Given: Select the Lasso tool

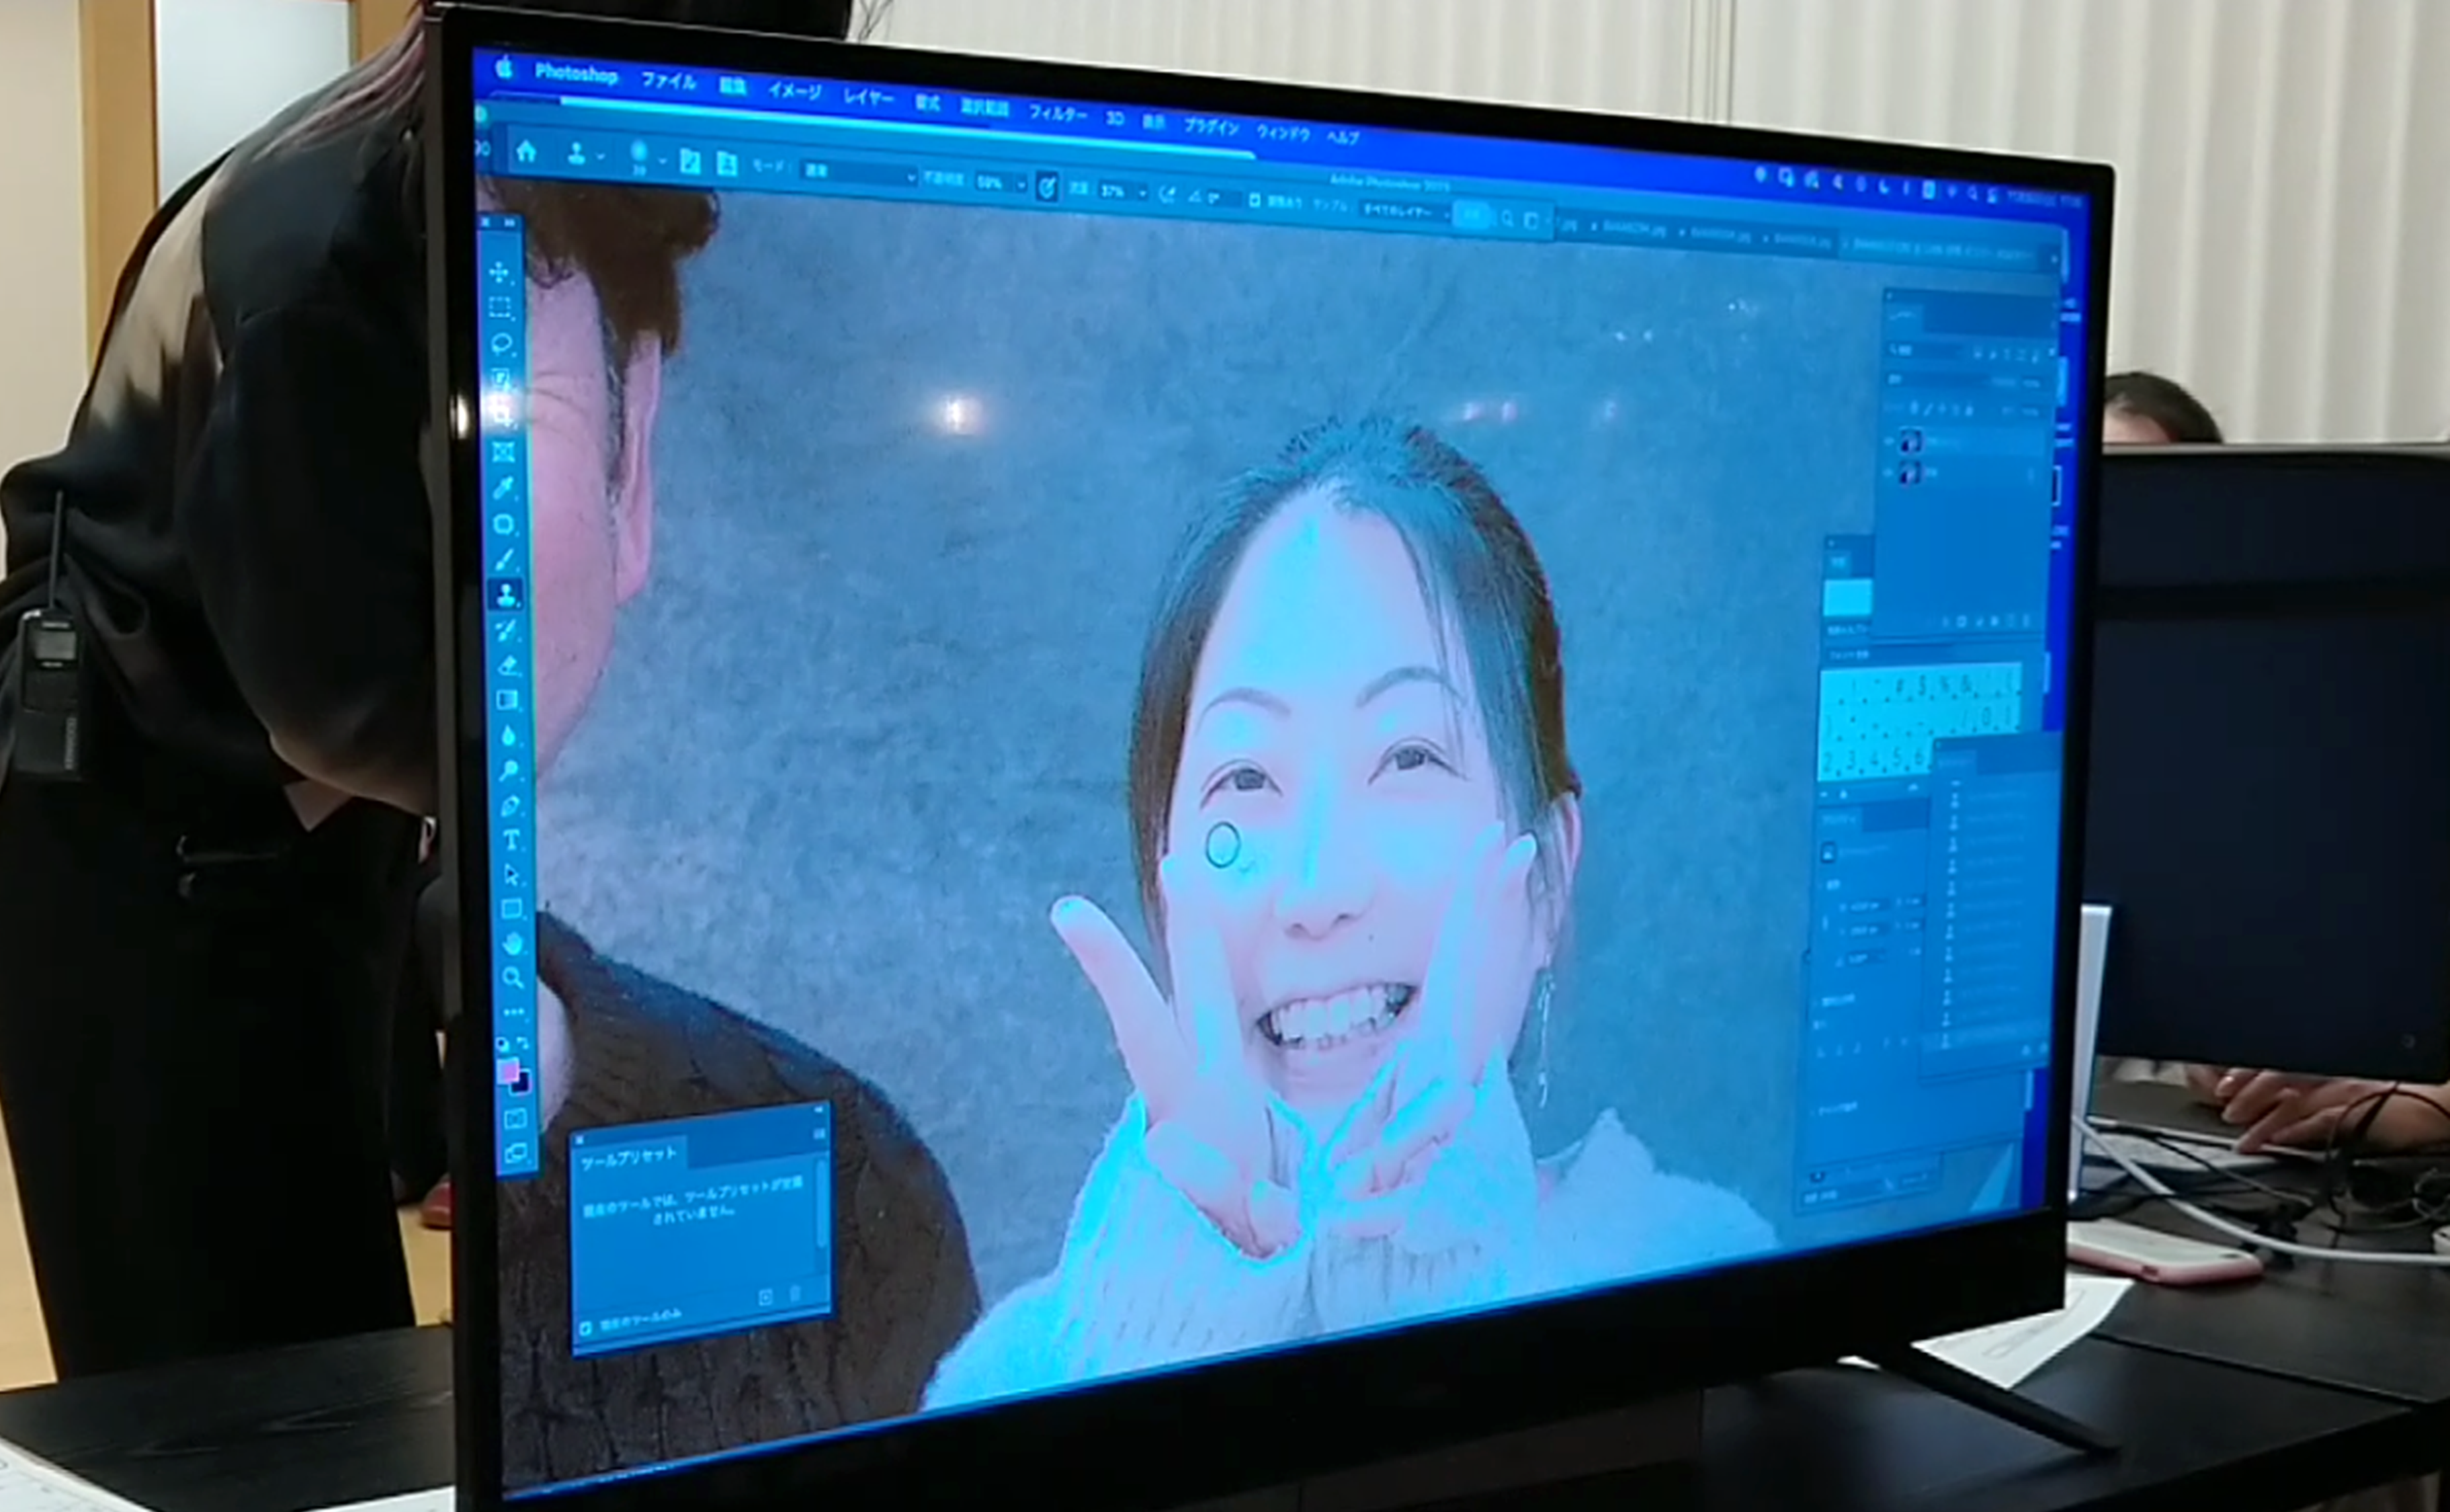Looking at the screenshot, I should click(x=502, y=343).
